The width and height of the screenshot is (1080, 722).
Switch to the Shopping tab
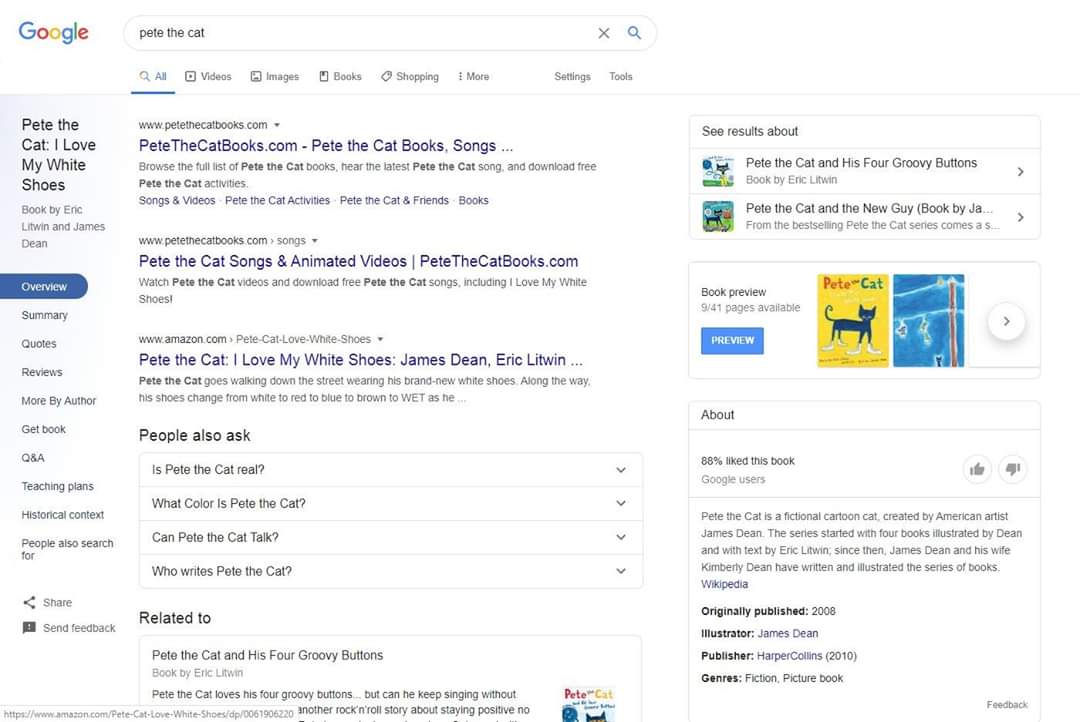(410, 76)
